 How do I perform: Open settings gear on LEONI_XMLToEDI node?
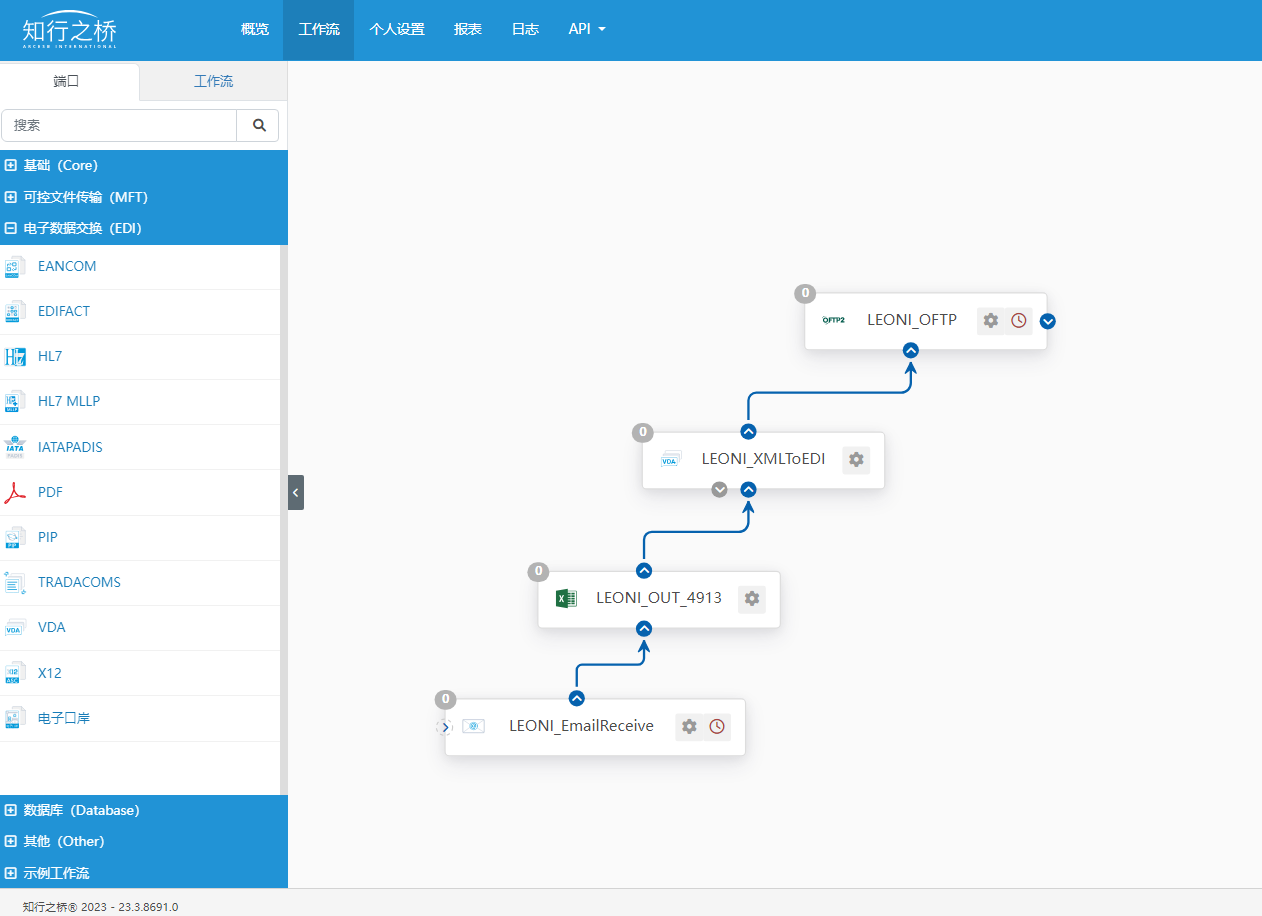click(856, 460)
